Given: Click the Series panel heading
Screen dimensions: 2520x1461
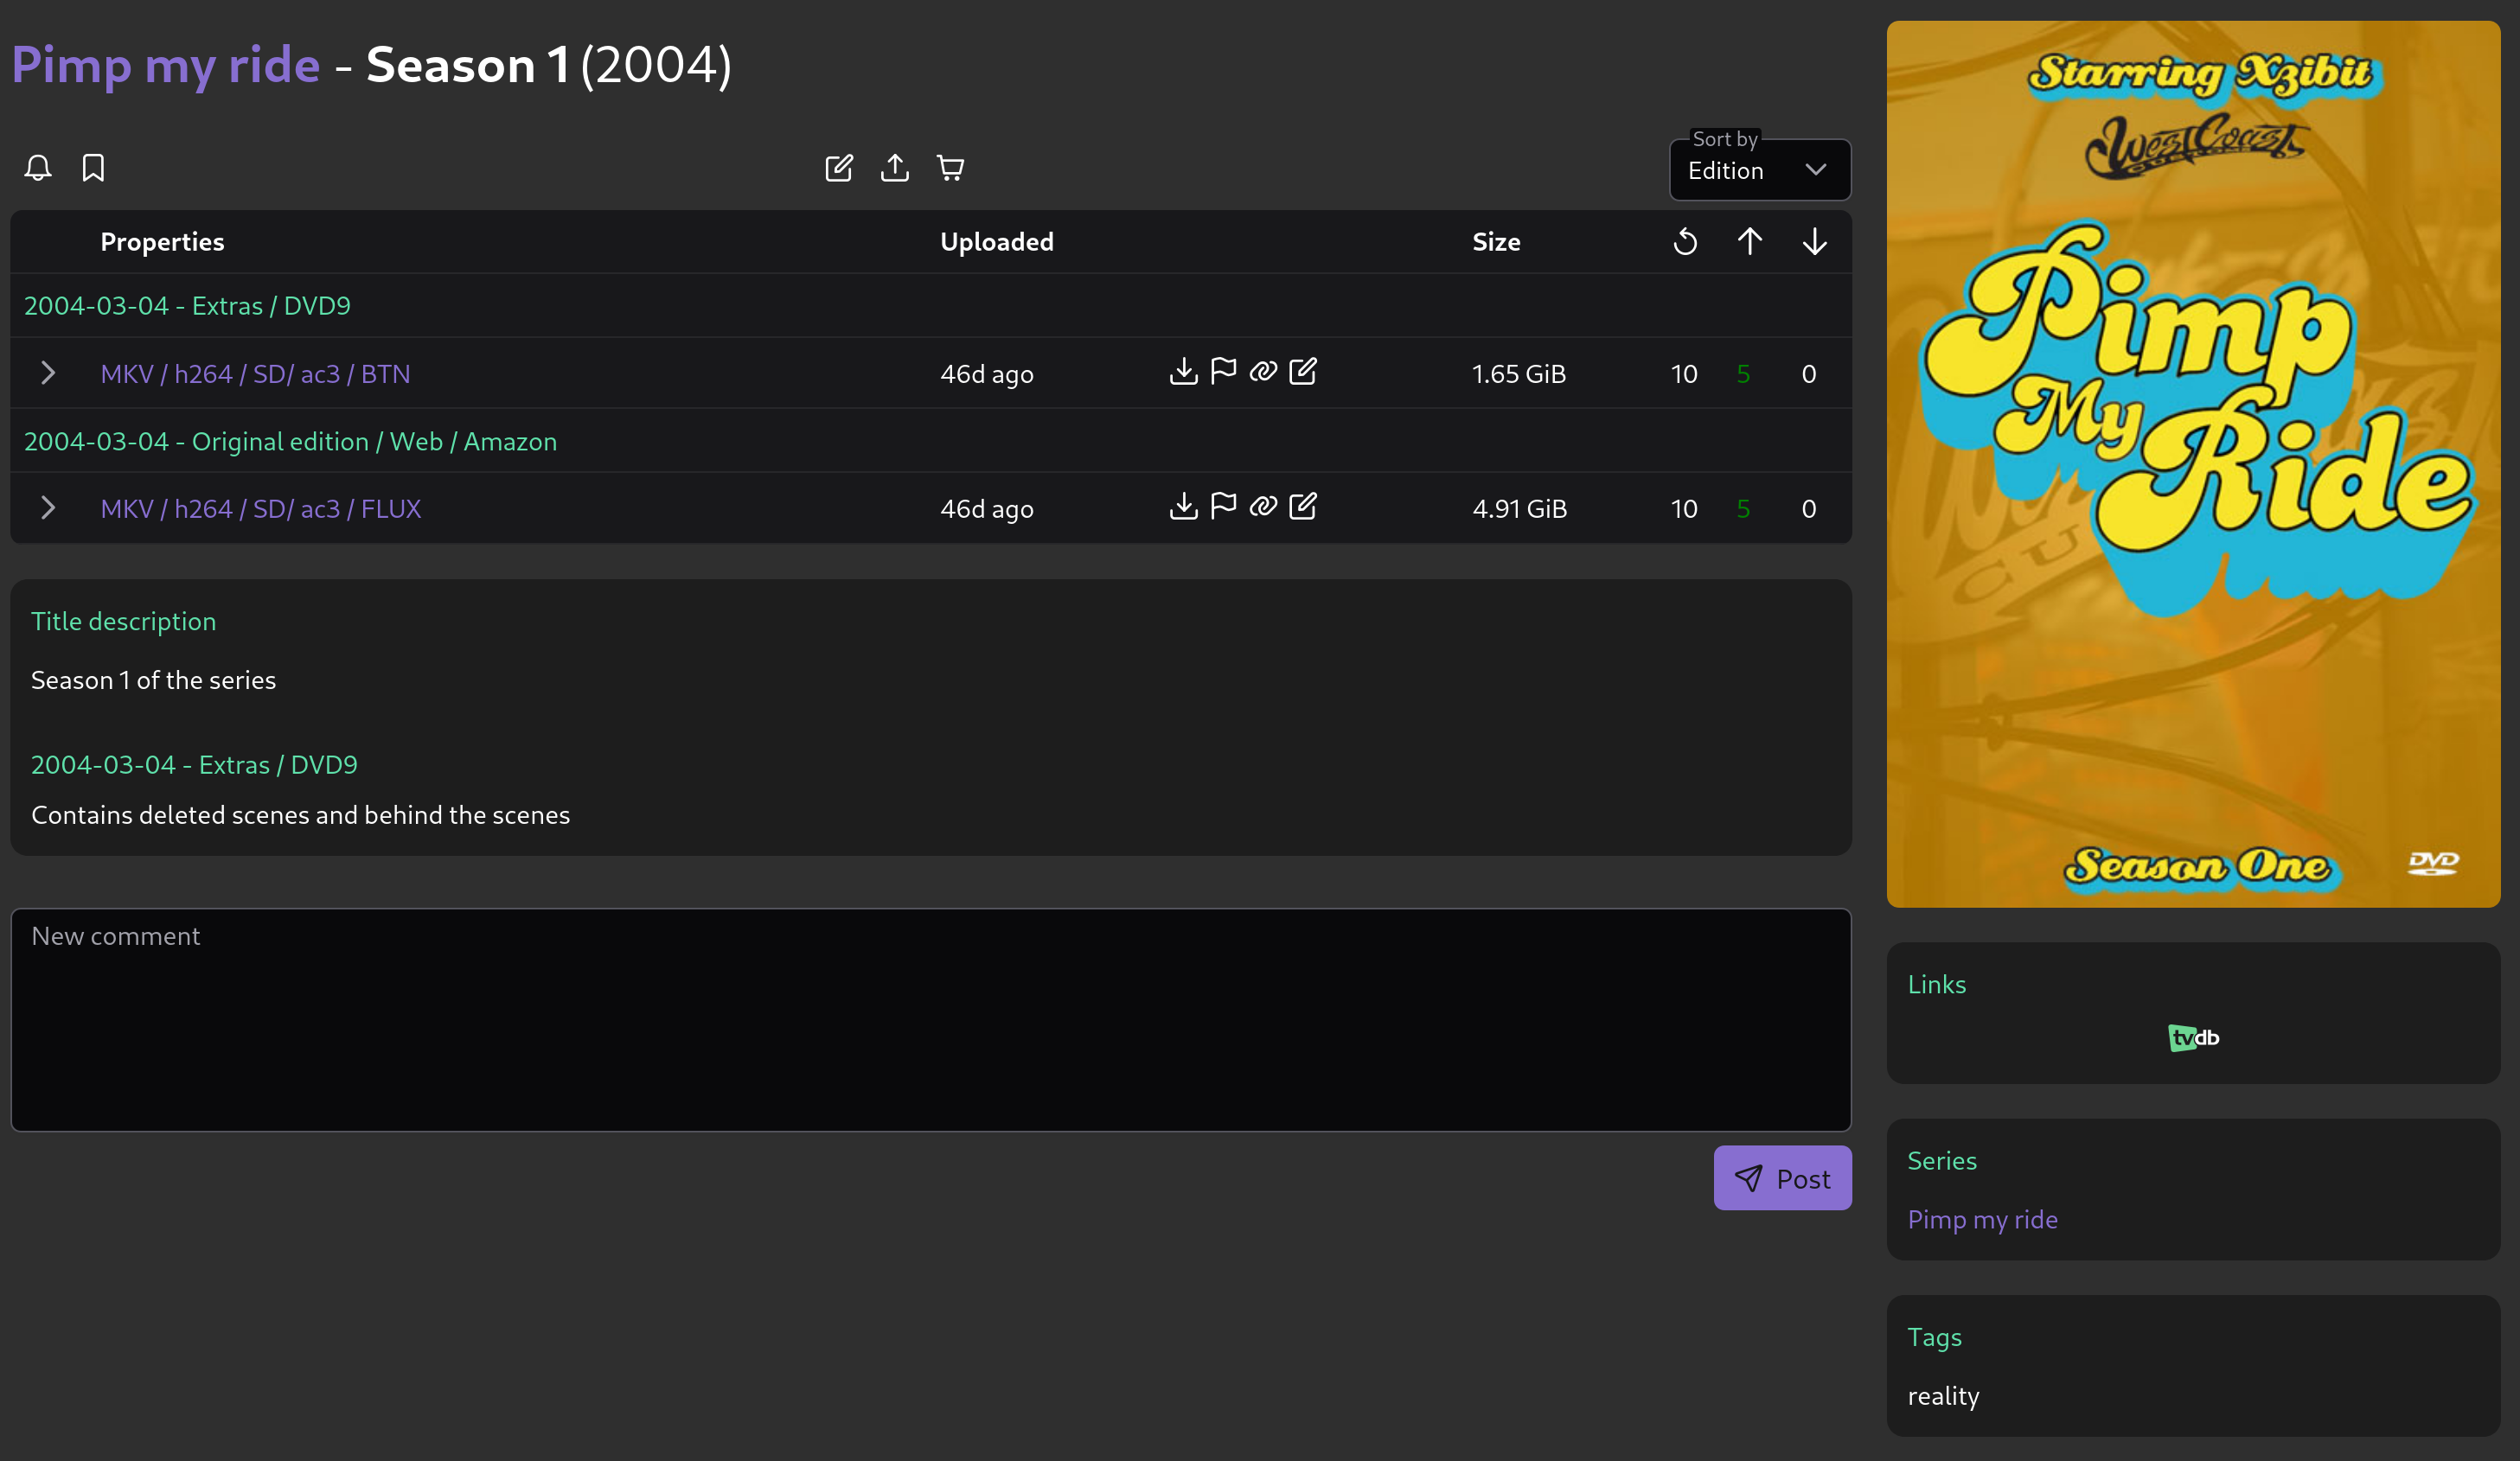Looking at the screenshot, I should pos(1942,1161).
